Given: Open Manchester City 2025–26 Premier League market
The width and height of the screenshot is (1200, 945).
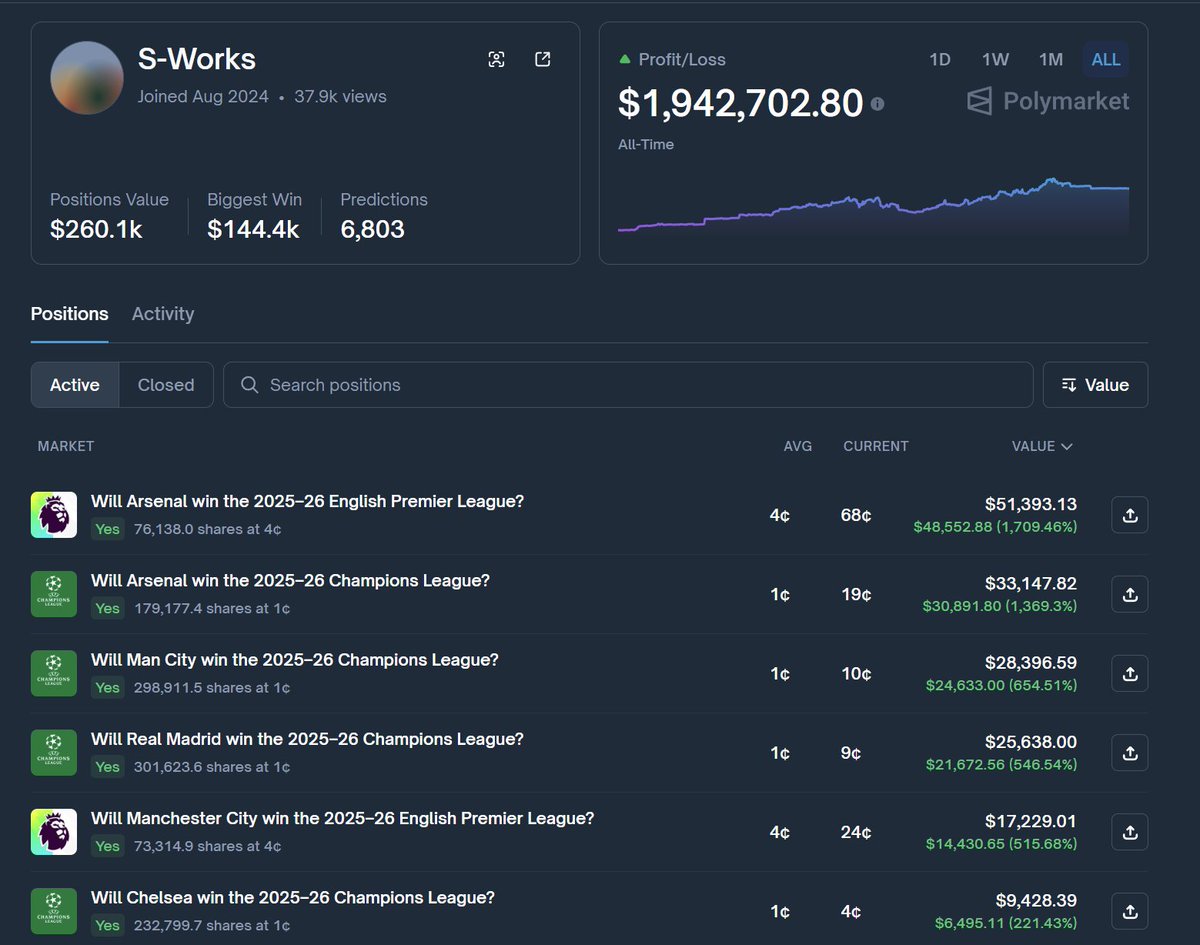Looking at the screenshot, I should 343,817.
